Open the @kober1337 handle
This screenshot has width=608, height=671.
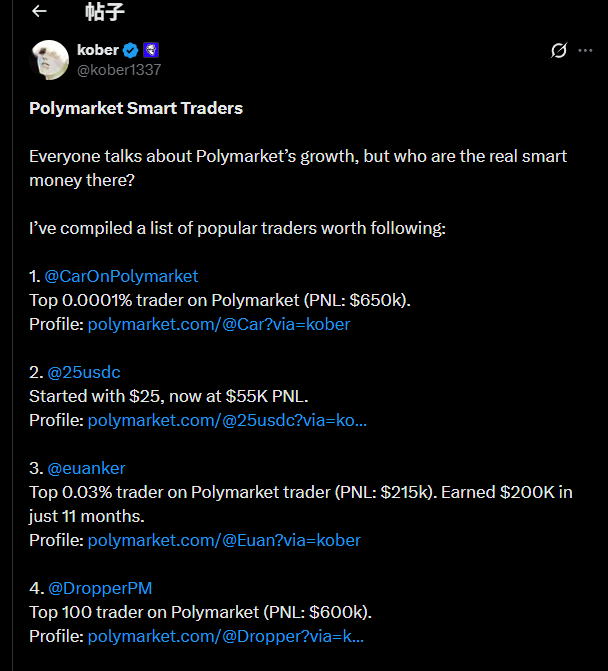click(118, 70)
